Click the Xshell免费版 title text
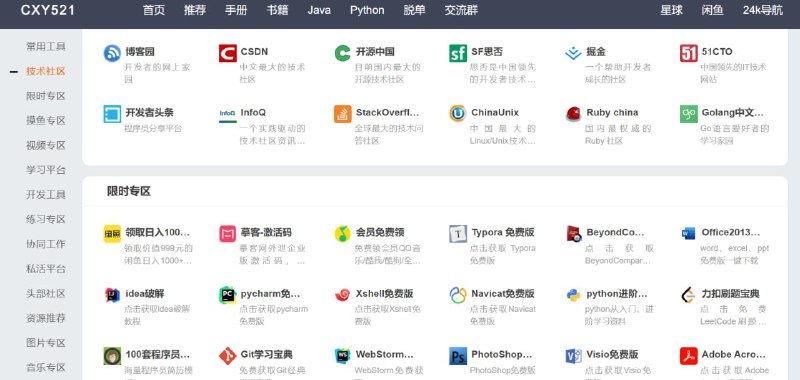 pyautogui.click(x=385, y=294)
